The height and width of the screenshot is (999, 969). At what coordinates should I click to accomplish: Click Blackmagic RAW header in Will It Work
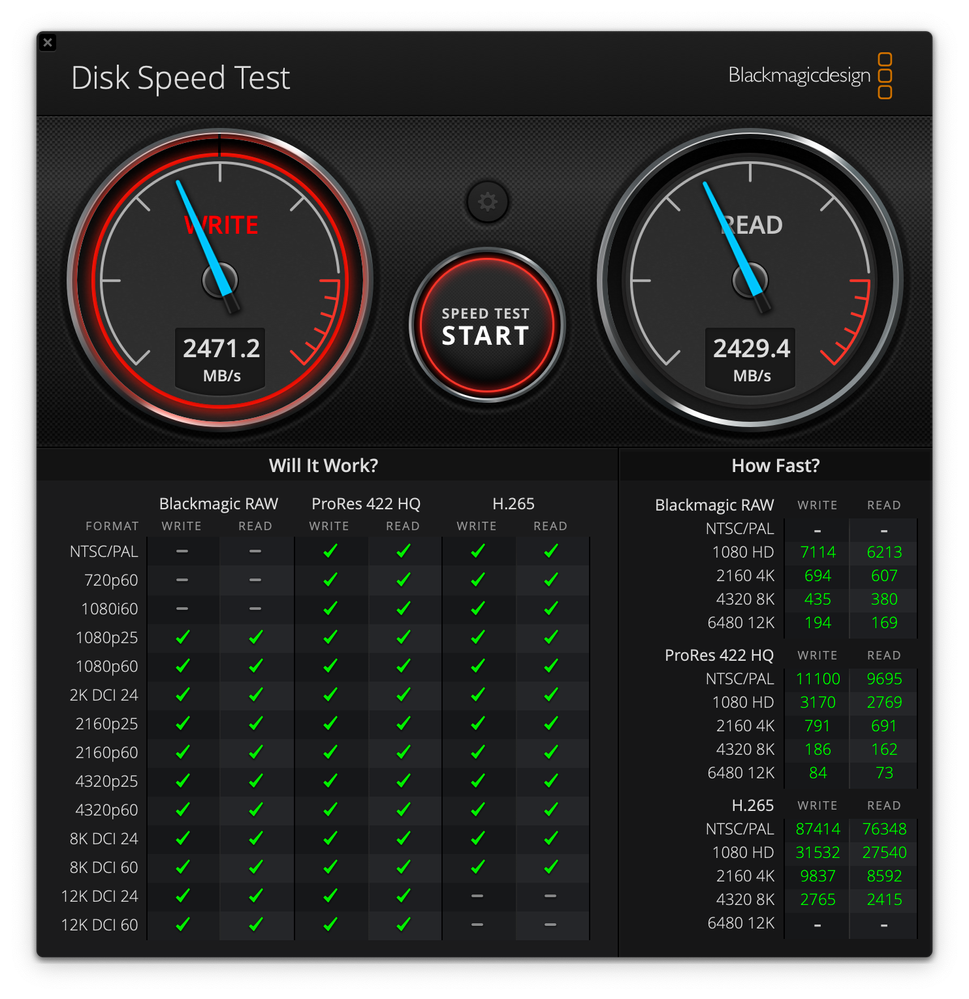coord(219,504)
